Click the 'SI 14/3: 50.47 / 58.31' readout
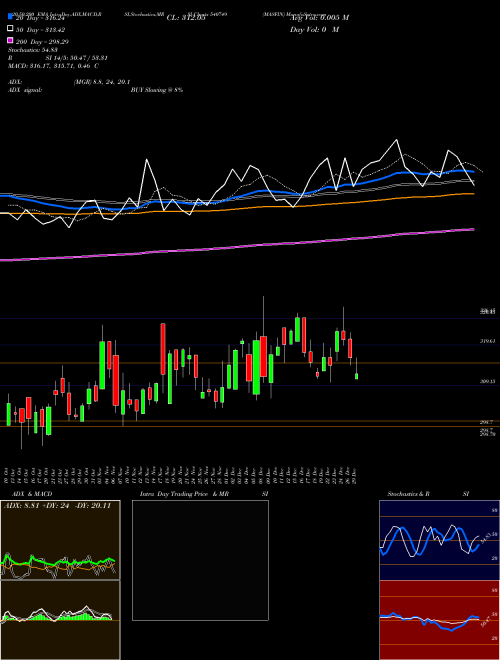 coord(77,58)
